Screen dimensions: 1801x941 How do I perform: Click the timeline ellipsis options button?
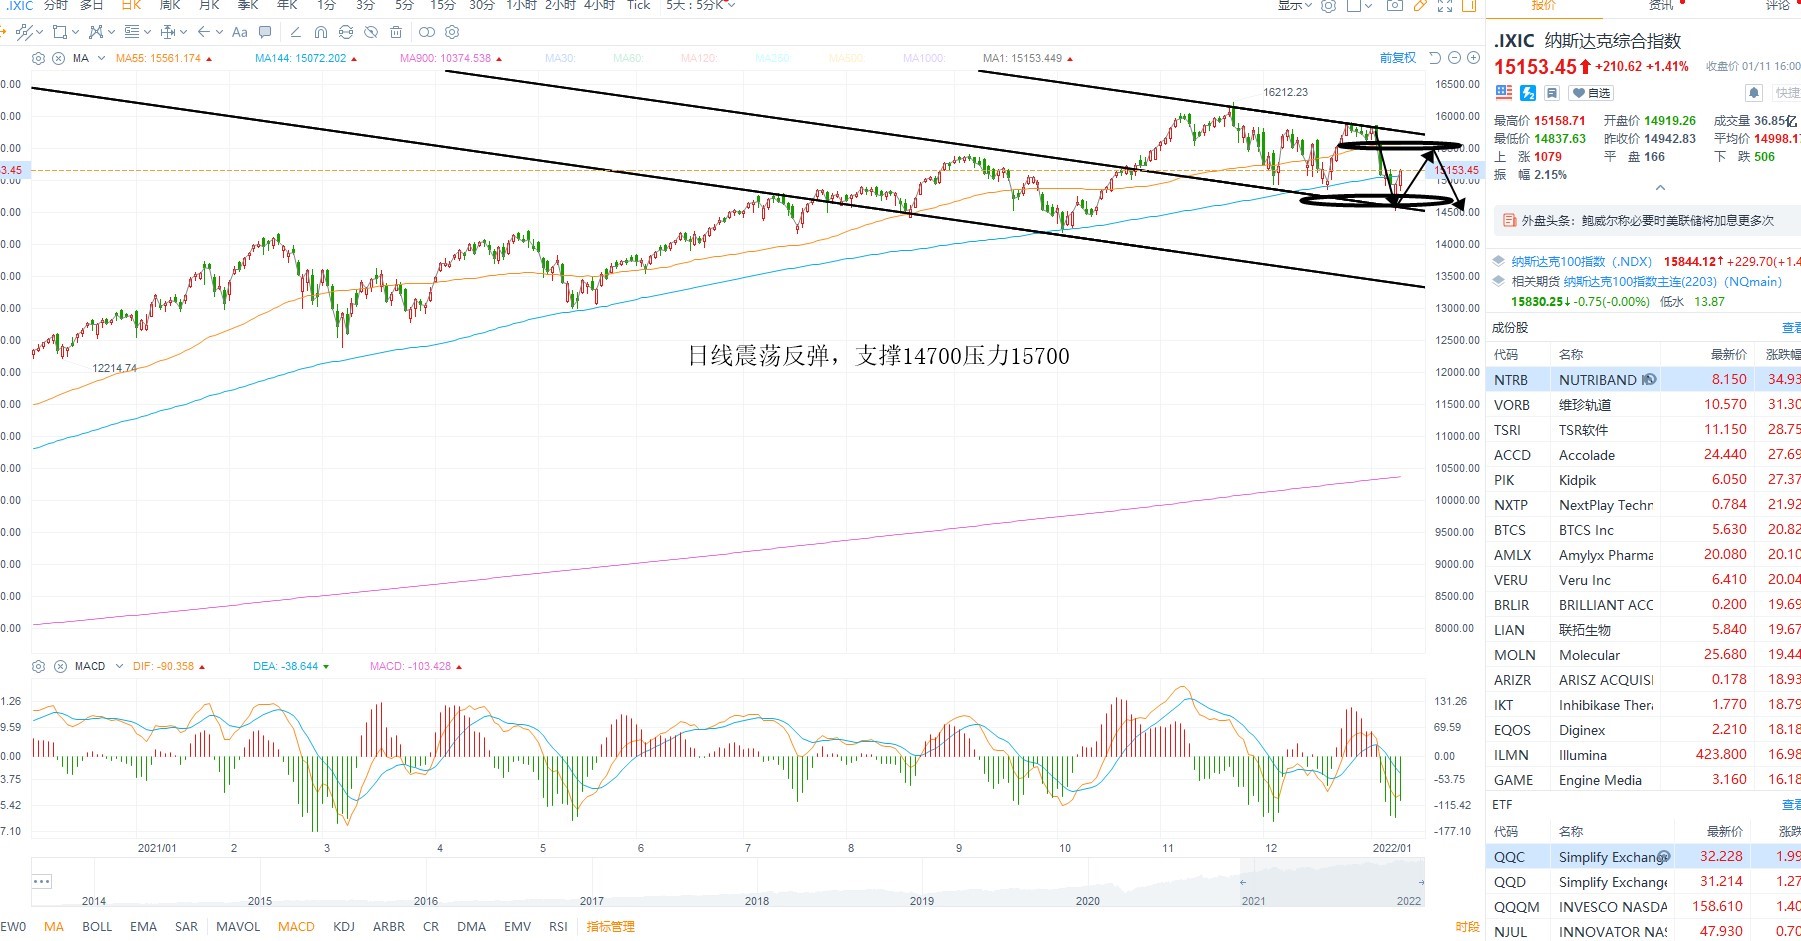(x=41, y=882)
